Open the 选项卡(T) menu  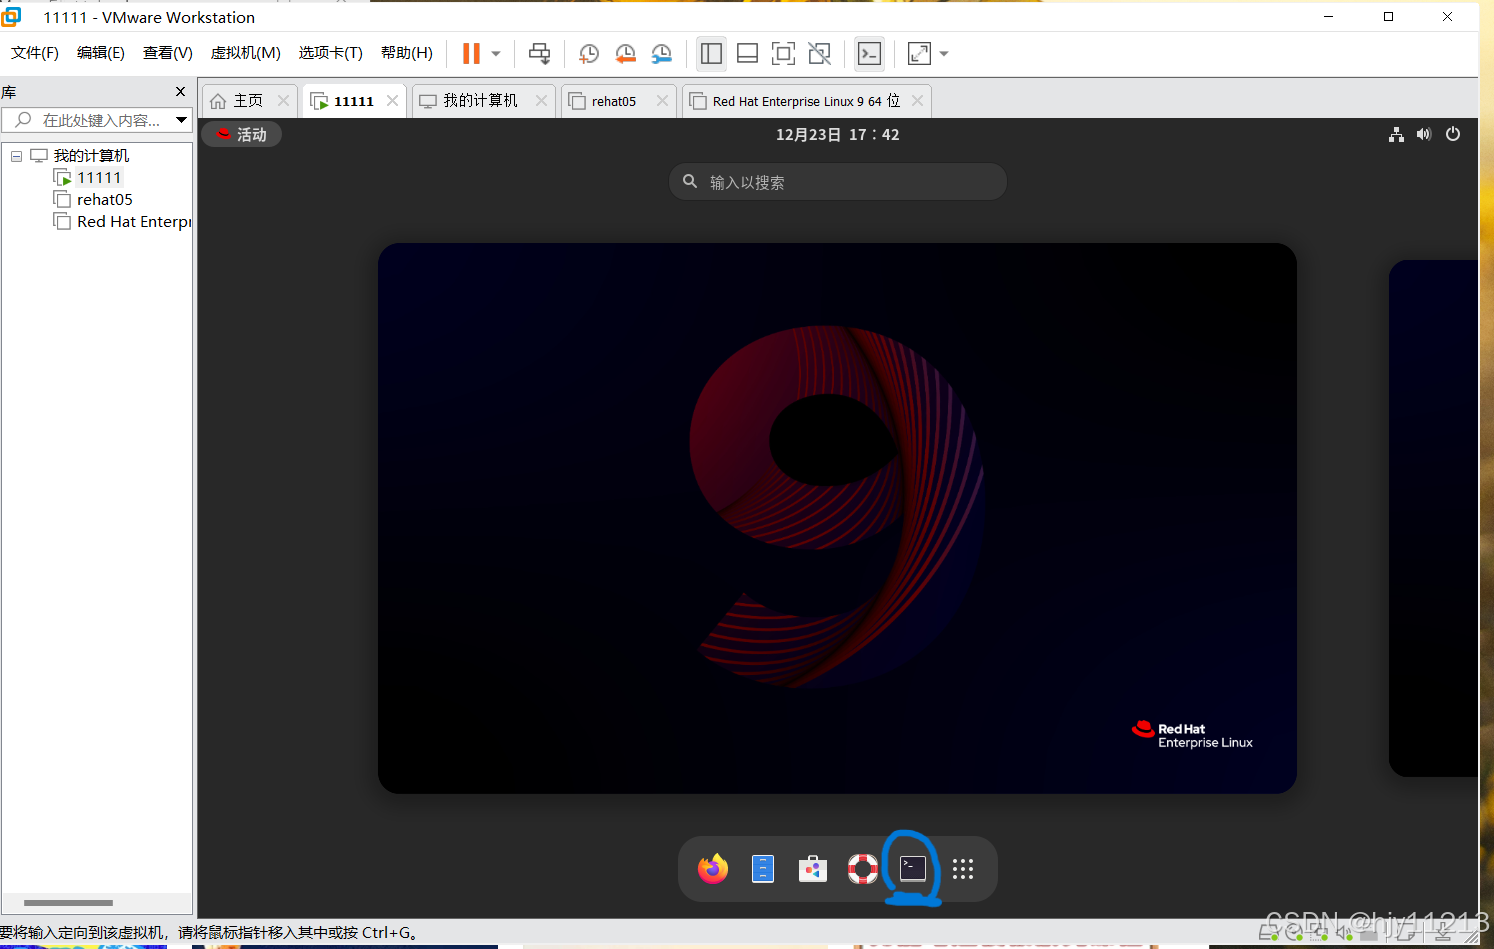tap(331, 53)
